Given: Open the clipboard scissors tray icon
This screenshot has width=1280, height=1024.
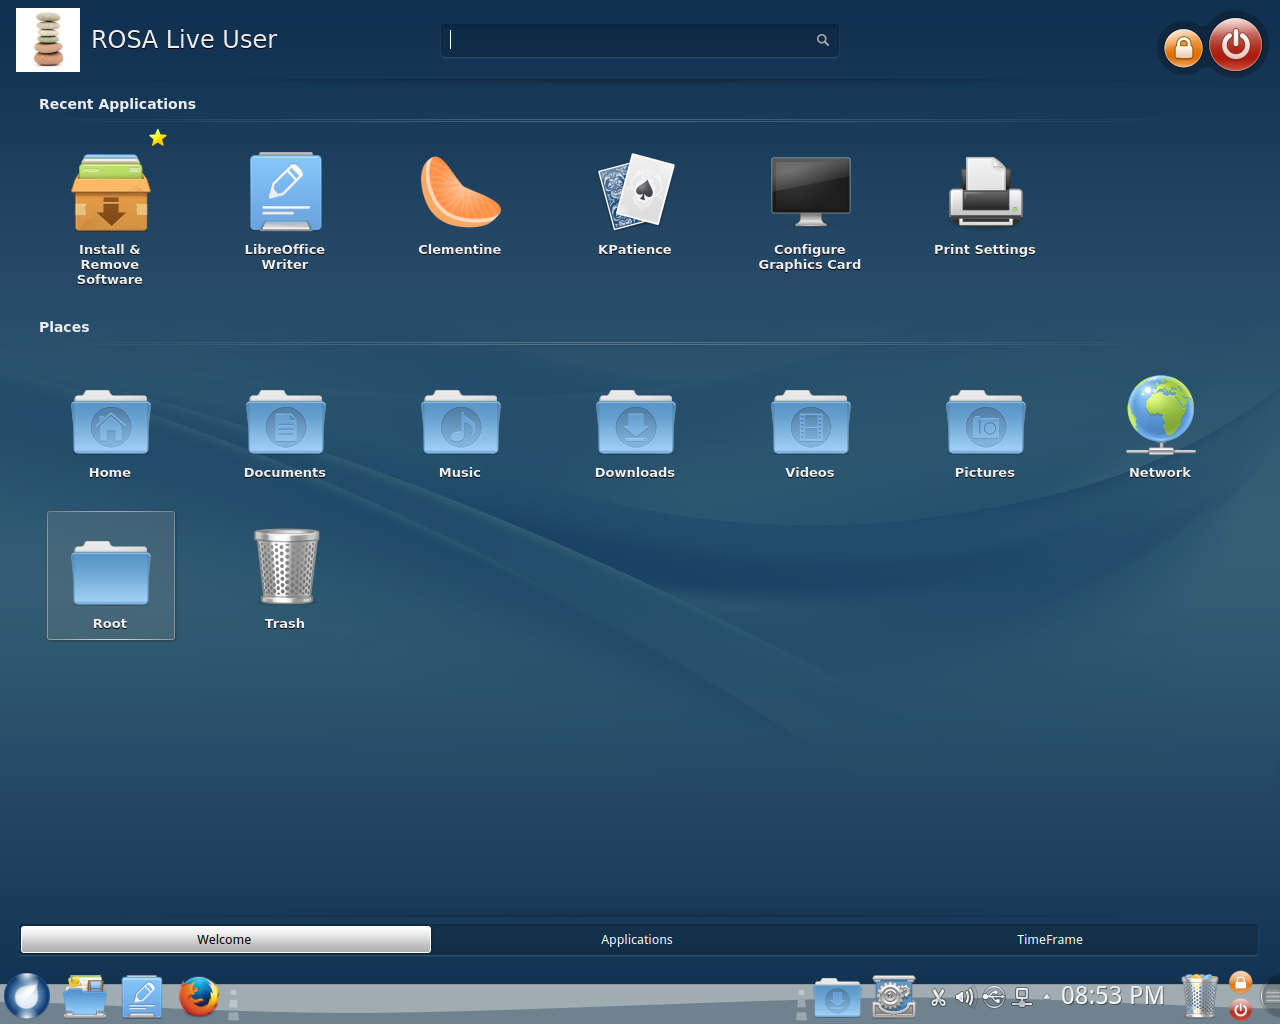Looking at the screenshot, I should (x=938, y=997).
